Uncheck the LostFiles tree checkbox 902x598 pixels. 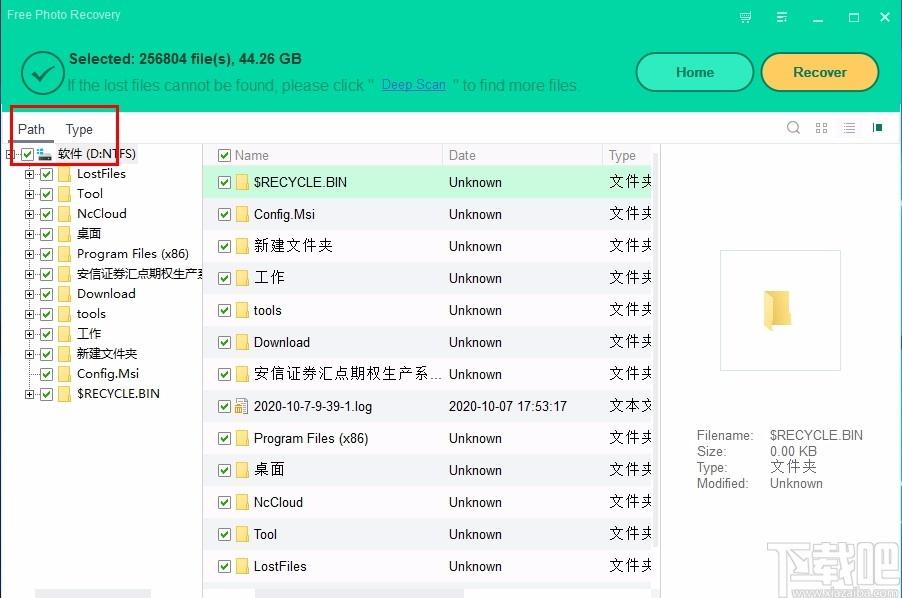coord(47,174)
